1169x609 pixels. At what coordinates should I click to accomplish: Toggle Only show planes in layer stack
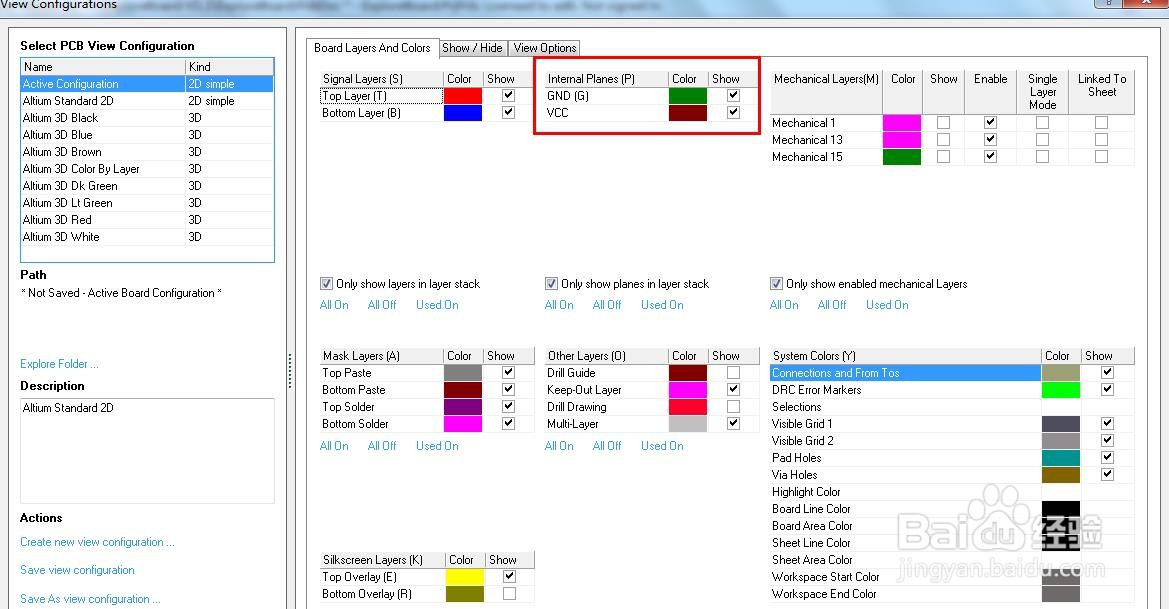(551, 284)
